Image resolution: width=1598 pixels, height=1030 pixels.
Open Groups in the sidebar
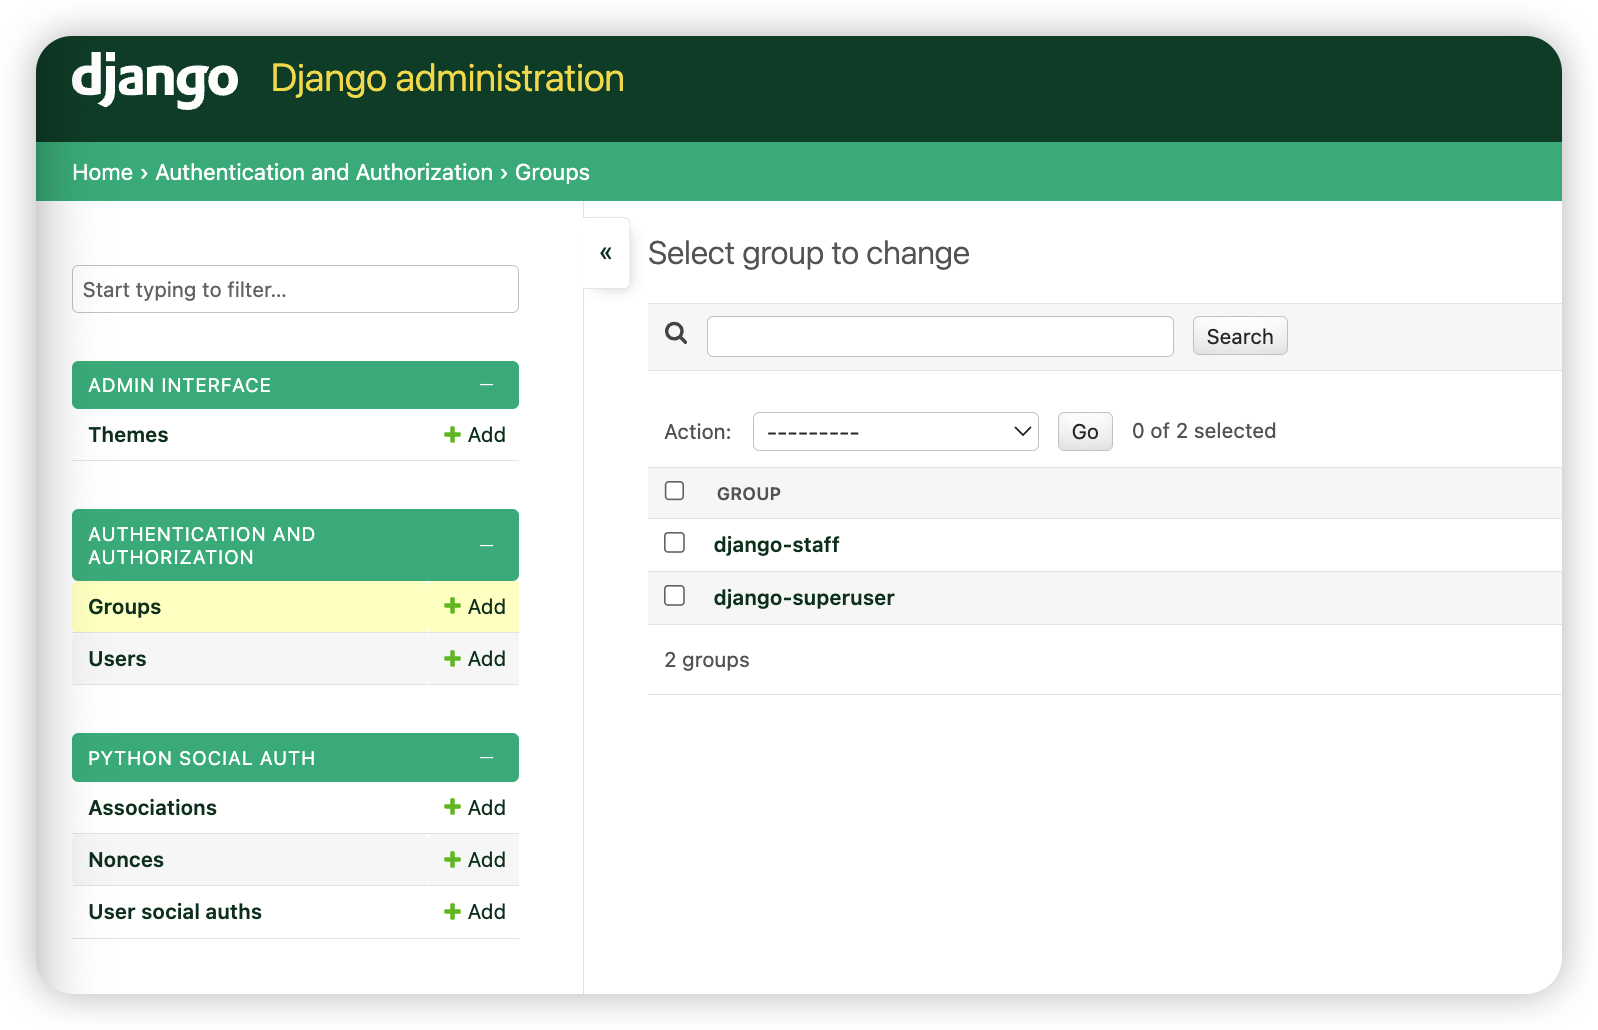click(125, 607)
